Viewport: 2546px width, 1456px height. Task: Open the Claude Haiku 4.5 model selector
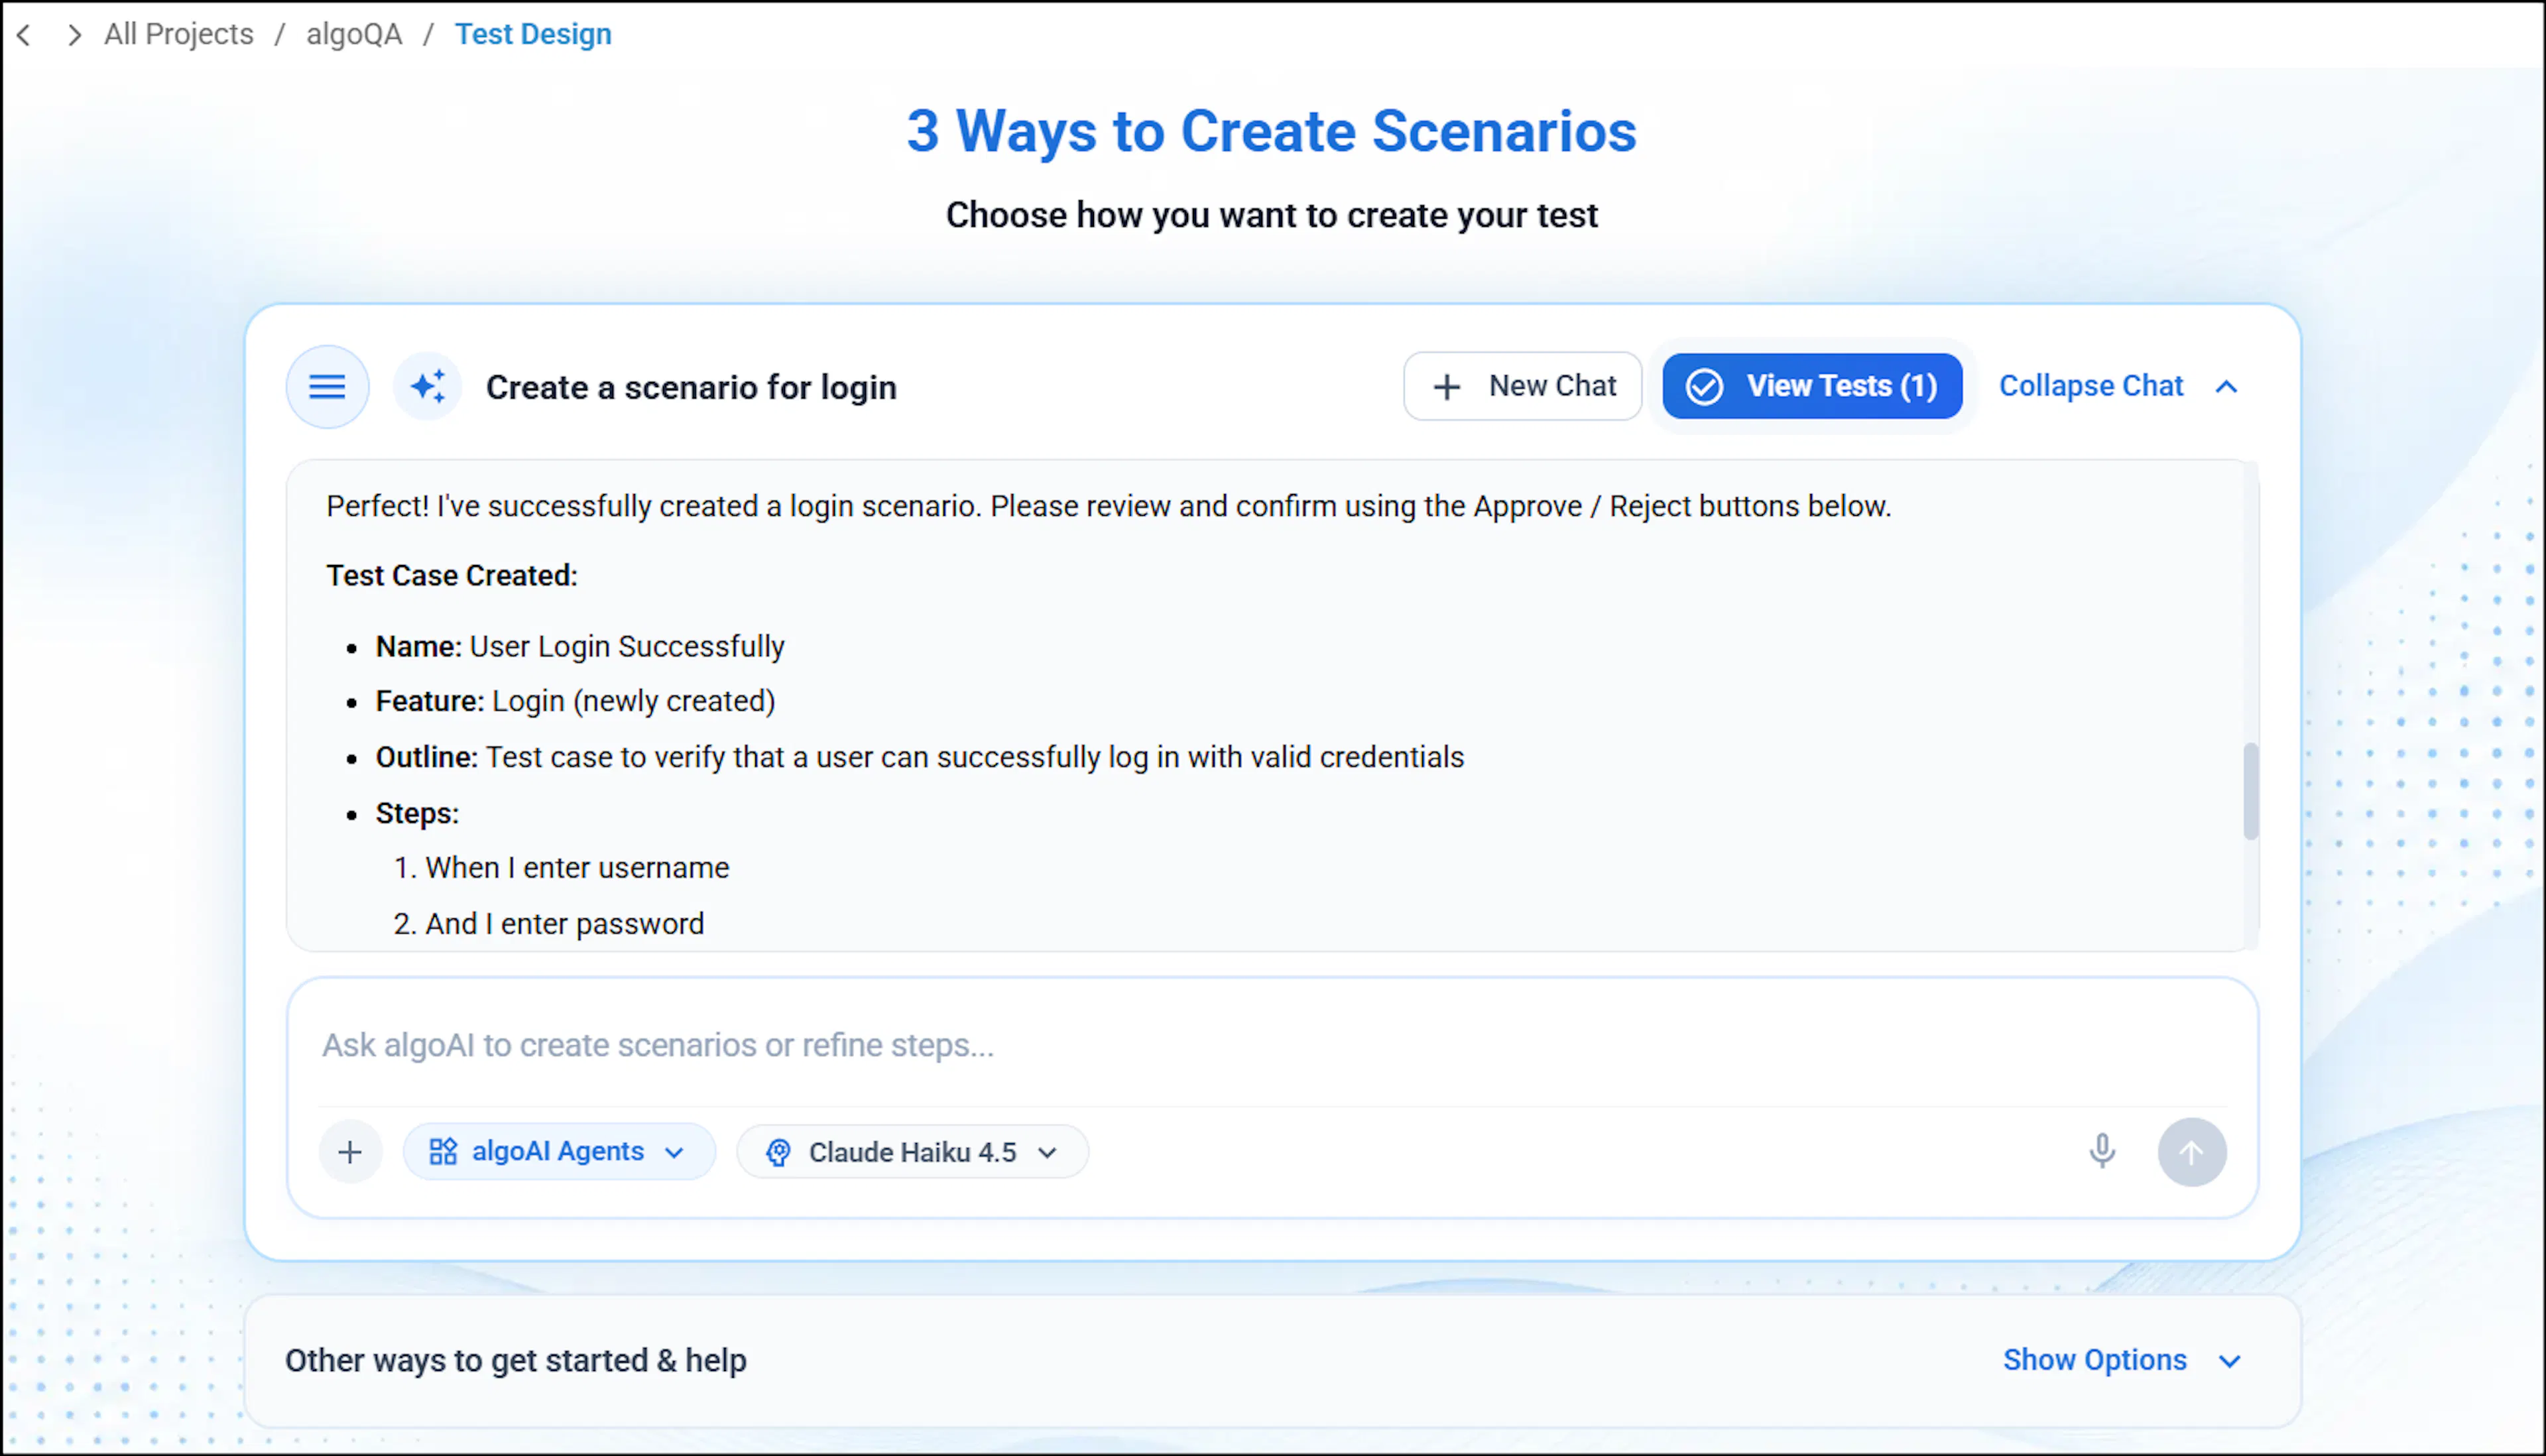pyautogui.click(x=912, y=1152)
